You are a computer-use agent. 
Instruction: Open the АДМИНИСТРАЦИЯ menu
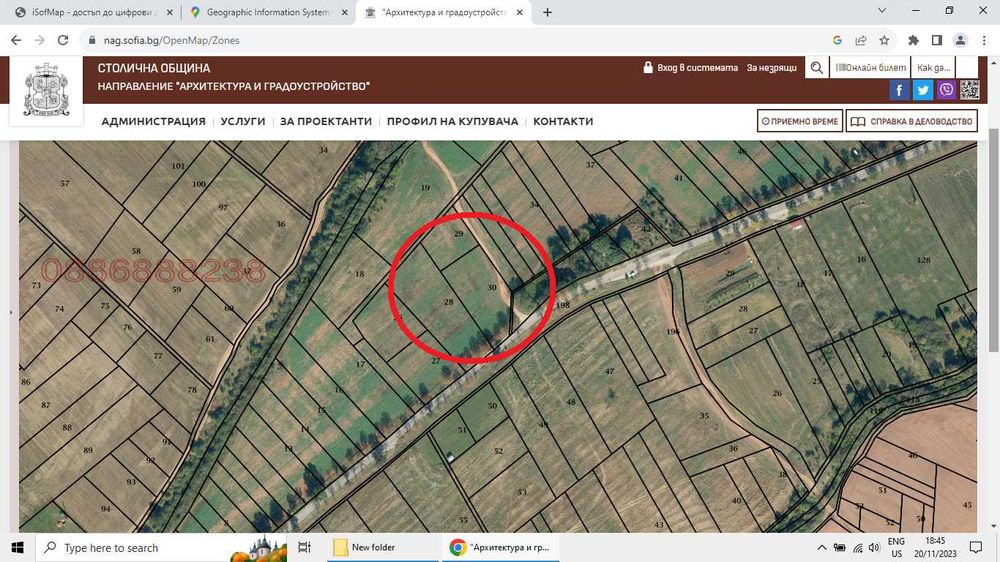(x=154, y=121)
